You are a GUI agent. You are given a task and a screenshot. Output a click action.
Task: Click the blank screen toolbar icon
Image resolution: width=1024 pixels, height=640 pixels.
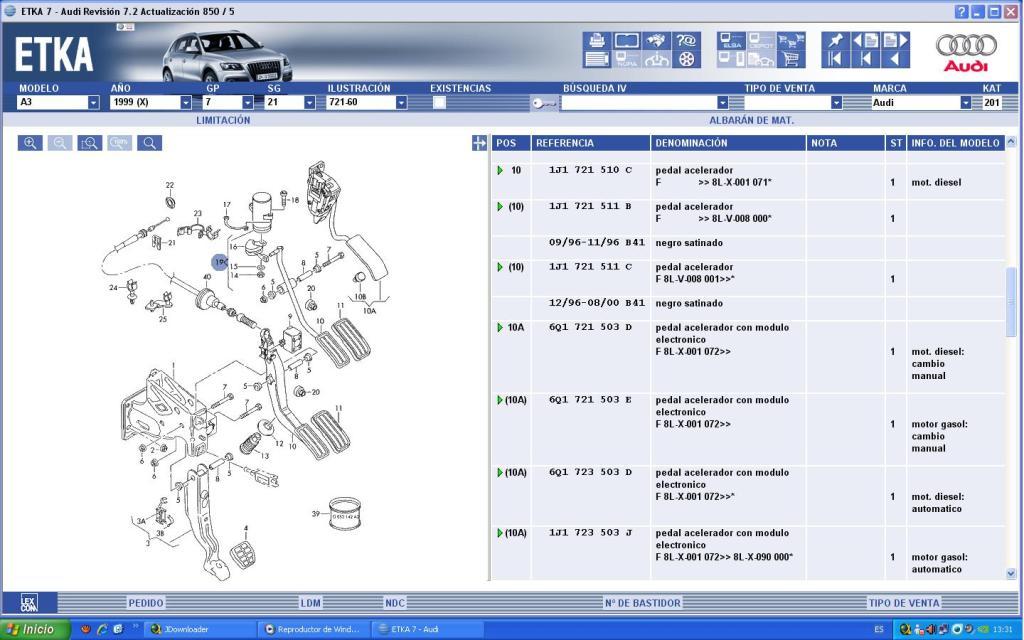627,40
